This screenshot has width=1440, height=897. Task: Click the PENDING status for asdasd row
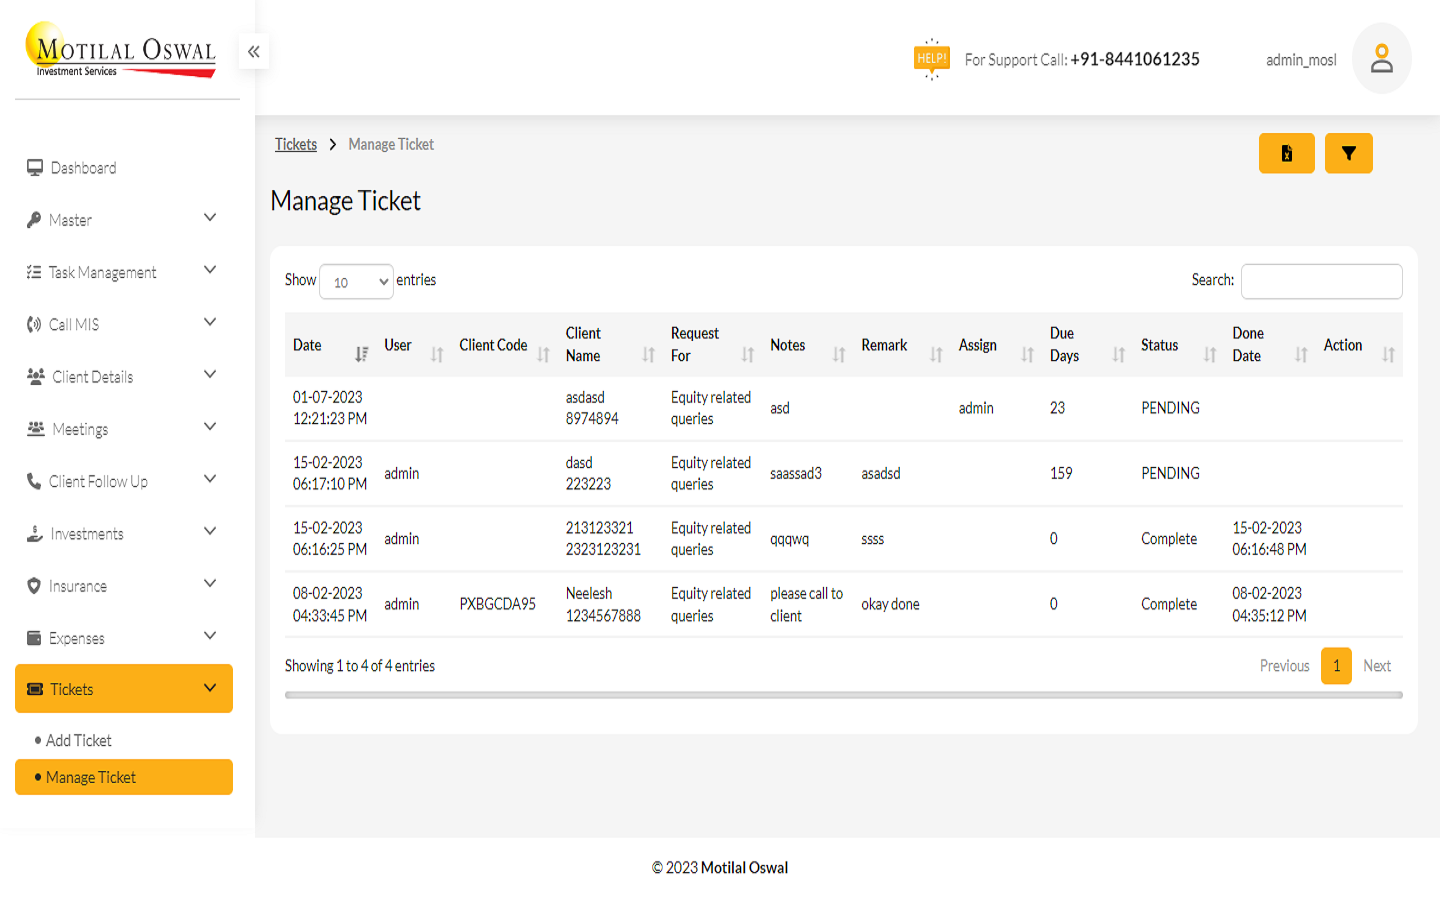click(x=1170, y=408)
